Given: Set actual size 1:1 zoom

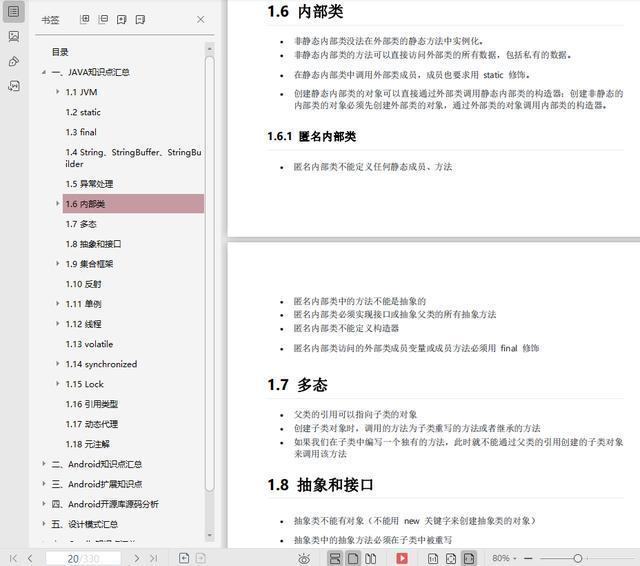Looking at the screenshot, I should click(433, 558).
